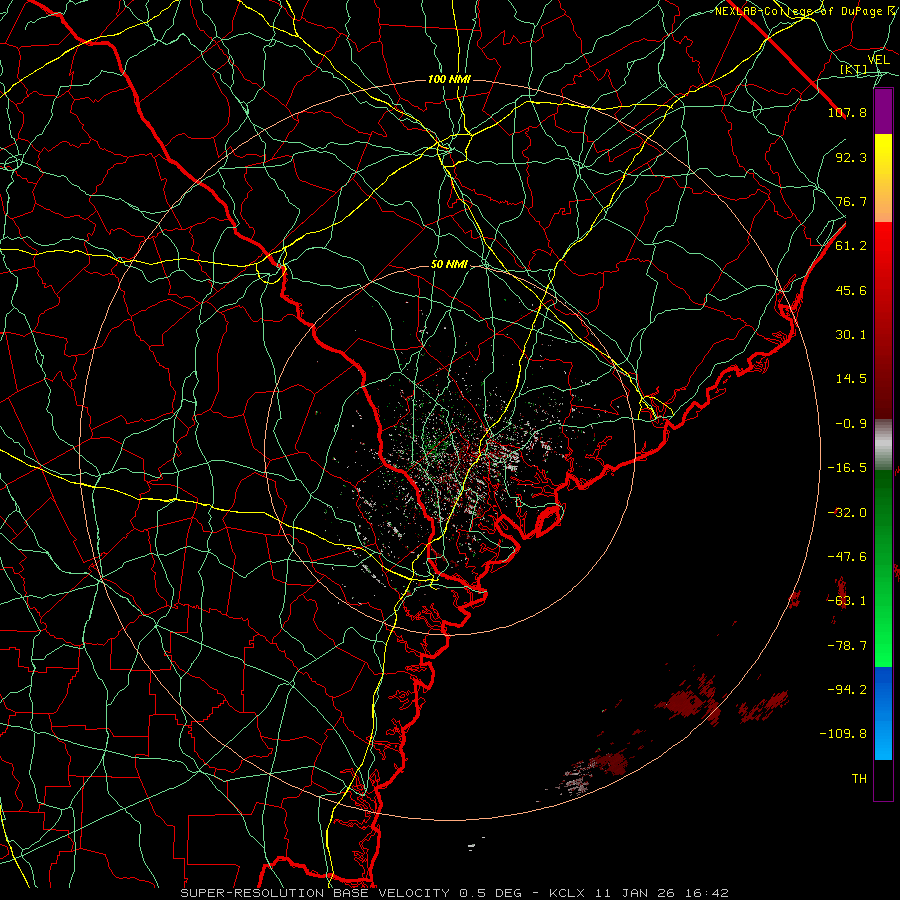Click the VEL legend title
The height and width of the screenshot is (900, 900).
(x=878, y=60)
